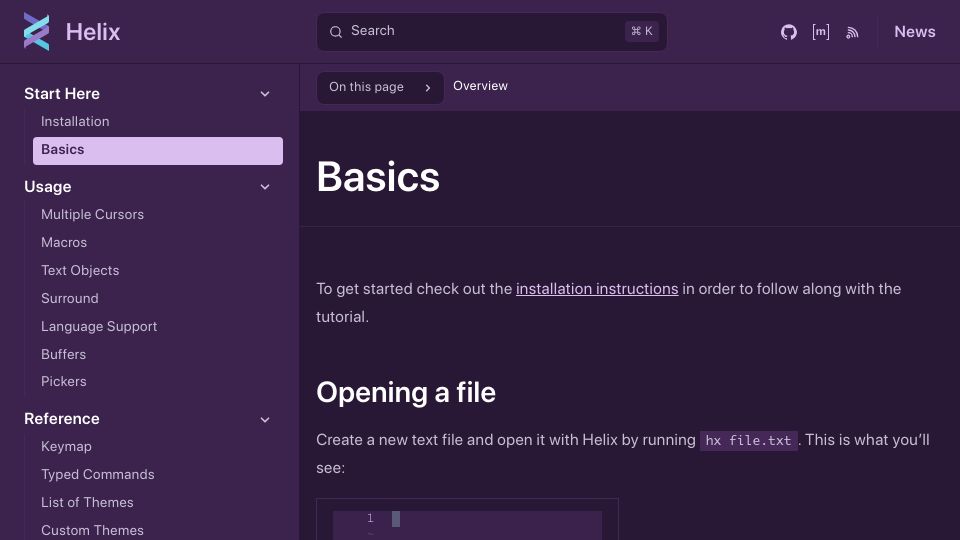Open the GitHub repository icon

pyautogui.click(x=789, y=32)
